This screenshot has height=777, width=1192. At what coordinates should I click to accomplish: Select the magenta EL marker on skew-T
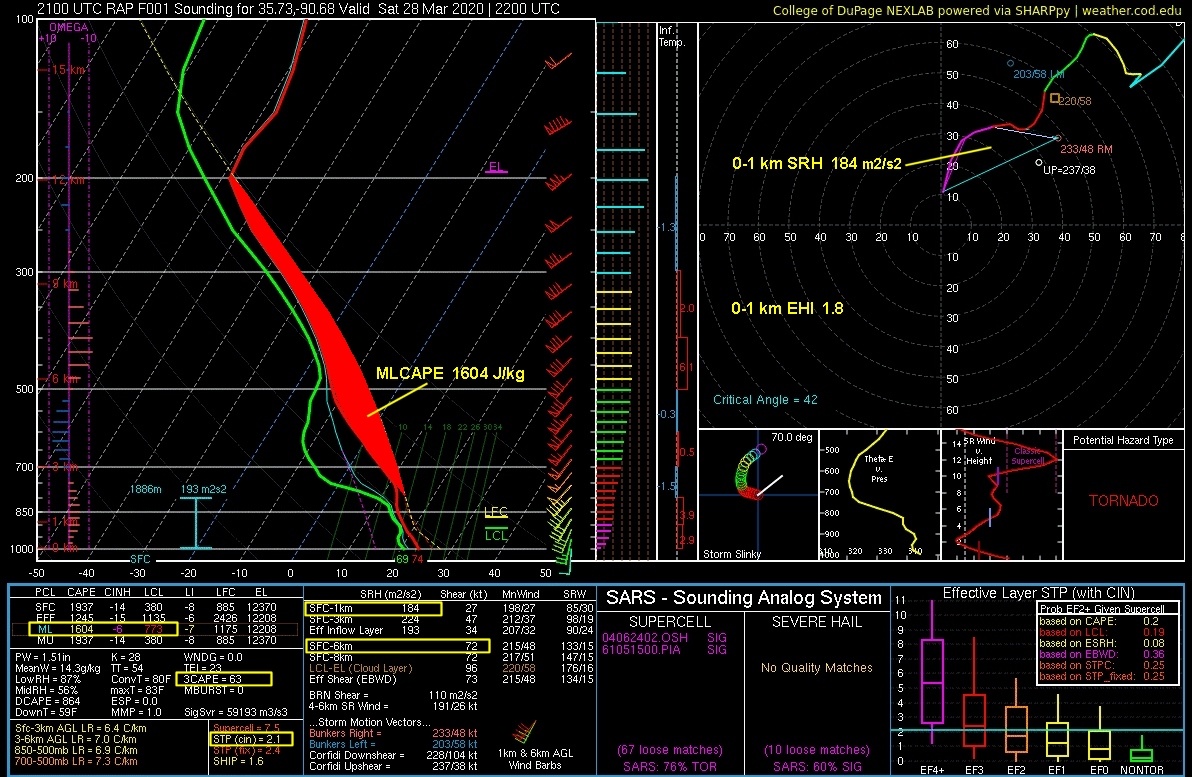[496, 167]
